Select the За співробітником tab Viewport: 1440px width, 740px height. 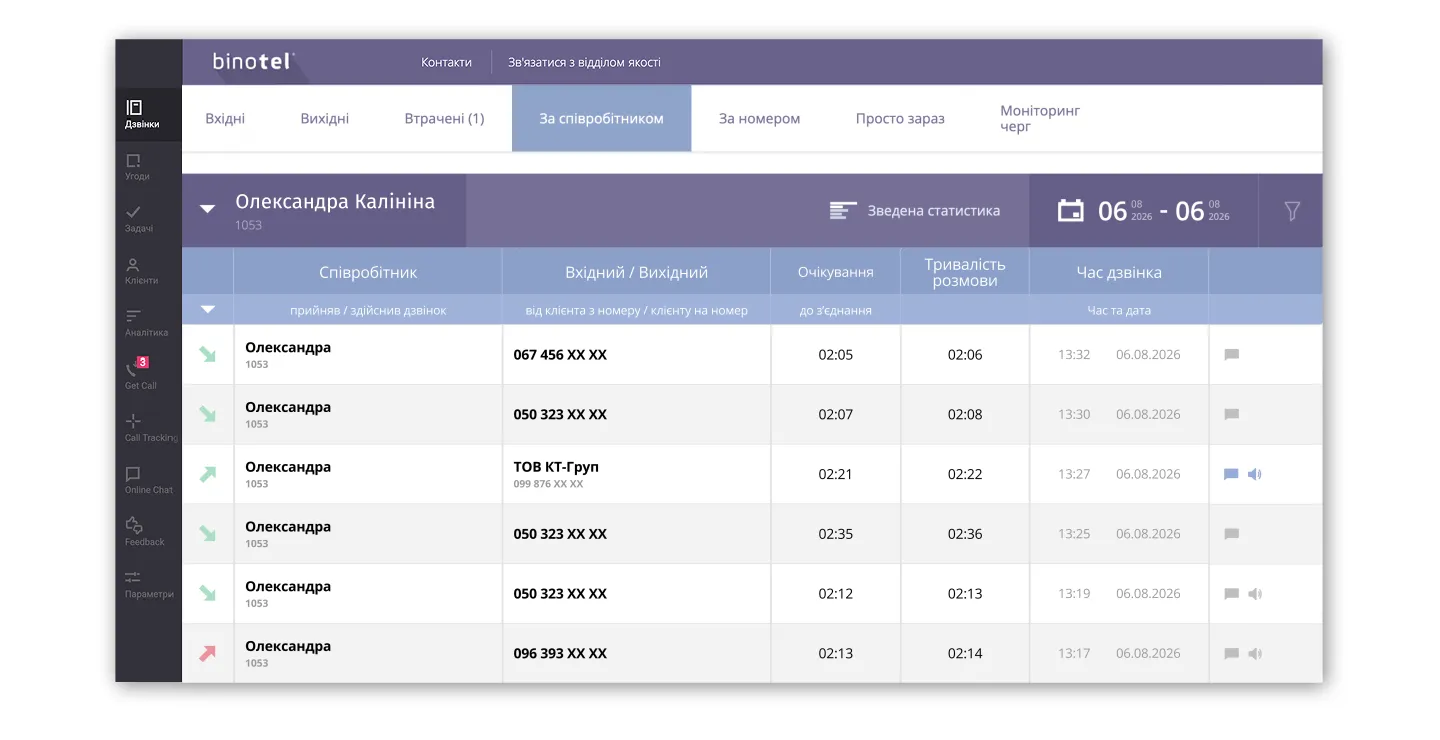pos(601,118)
